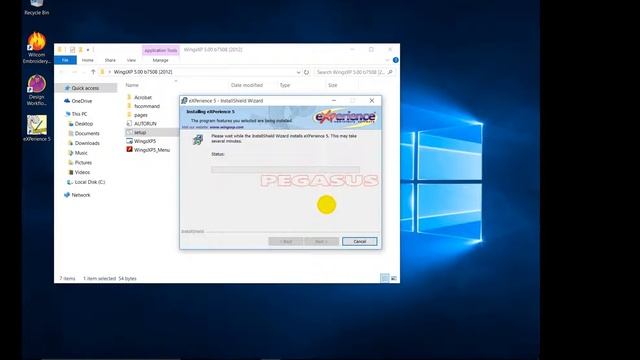640x360 pixels.
Task: Click the Explorer back navigation arrow
Action: [62, 72]
